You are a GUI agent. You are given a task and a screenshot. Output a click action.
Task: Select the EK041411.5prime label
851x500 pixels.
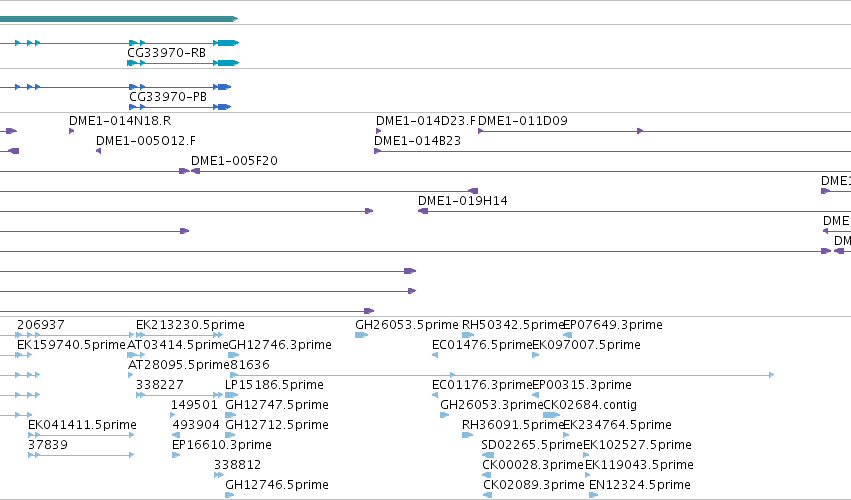pos(82,425)
